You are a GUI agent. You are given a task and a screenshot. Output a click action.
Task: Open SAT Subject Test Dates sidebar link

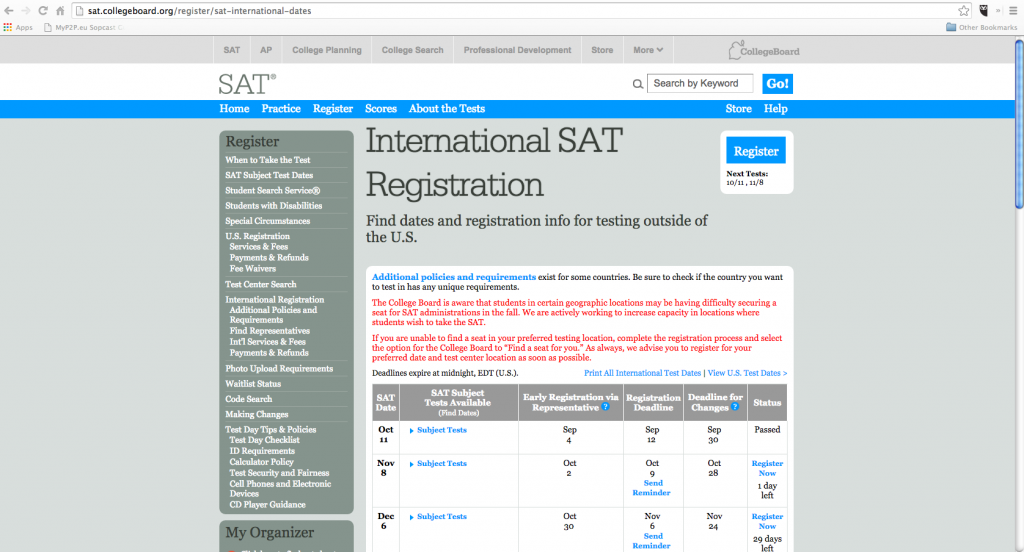(x=269, y=175)
